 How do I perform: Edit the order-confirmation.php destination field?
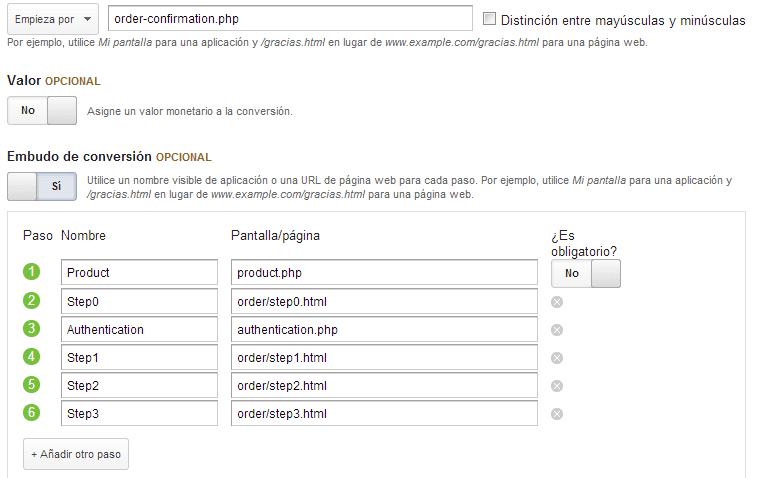[290, 19]
